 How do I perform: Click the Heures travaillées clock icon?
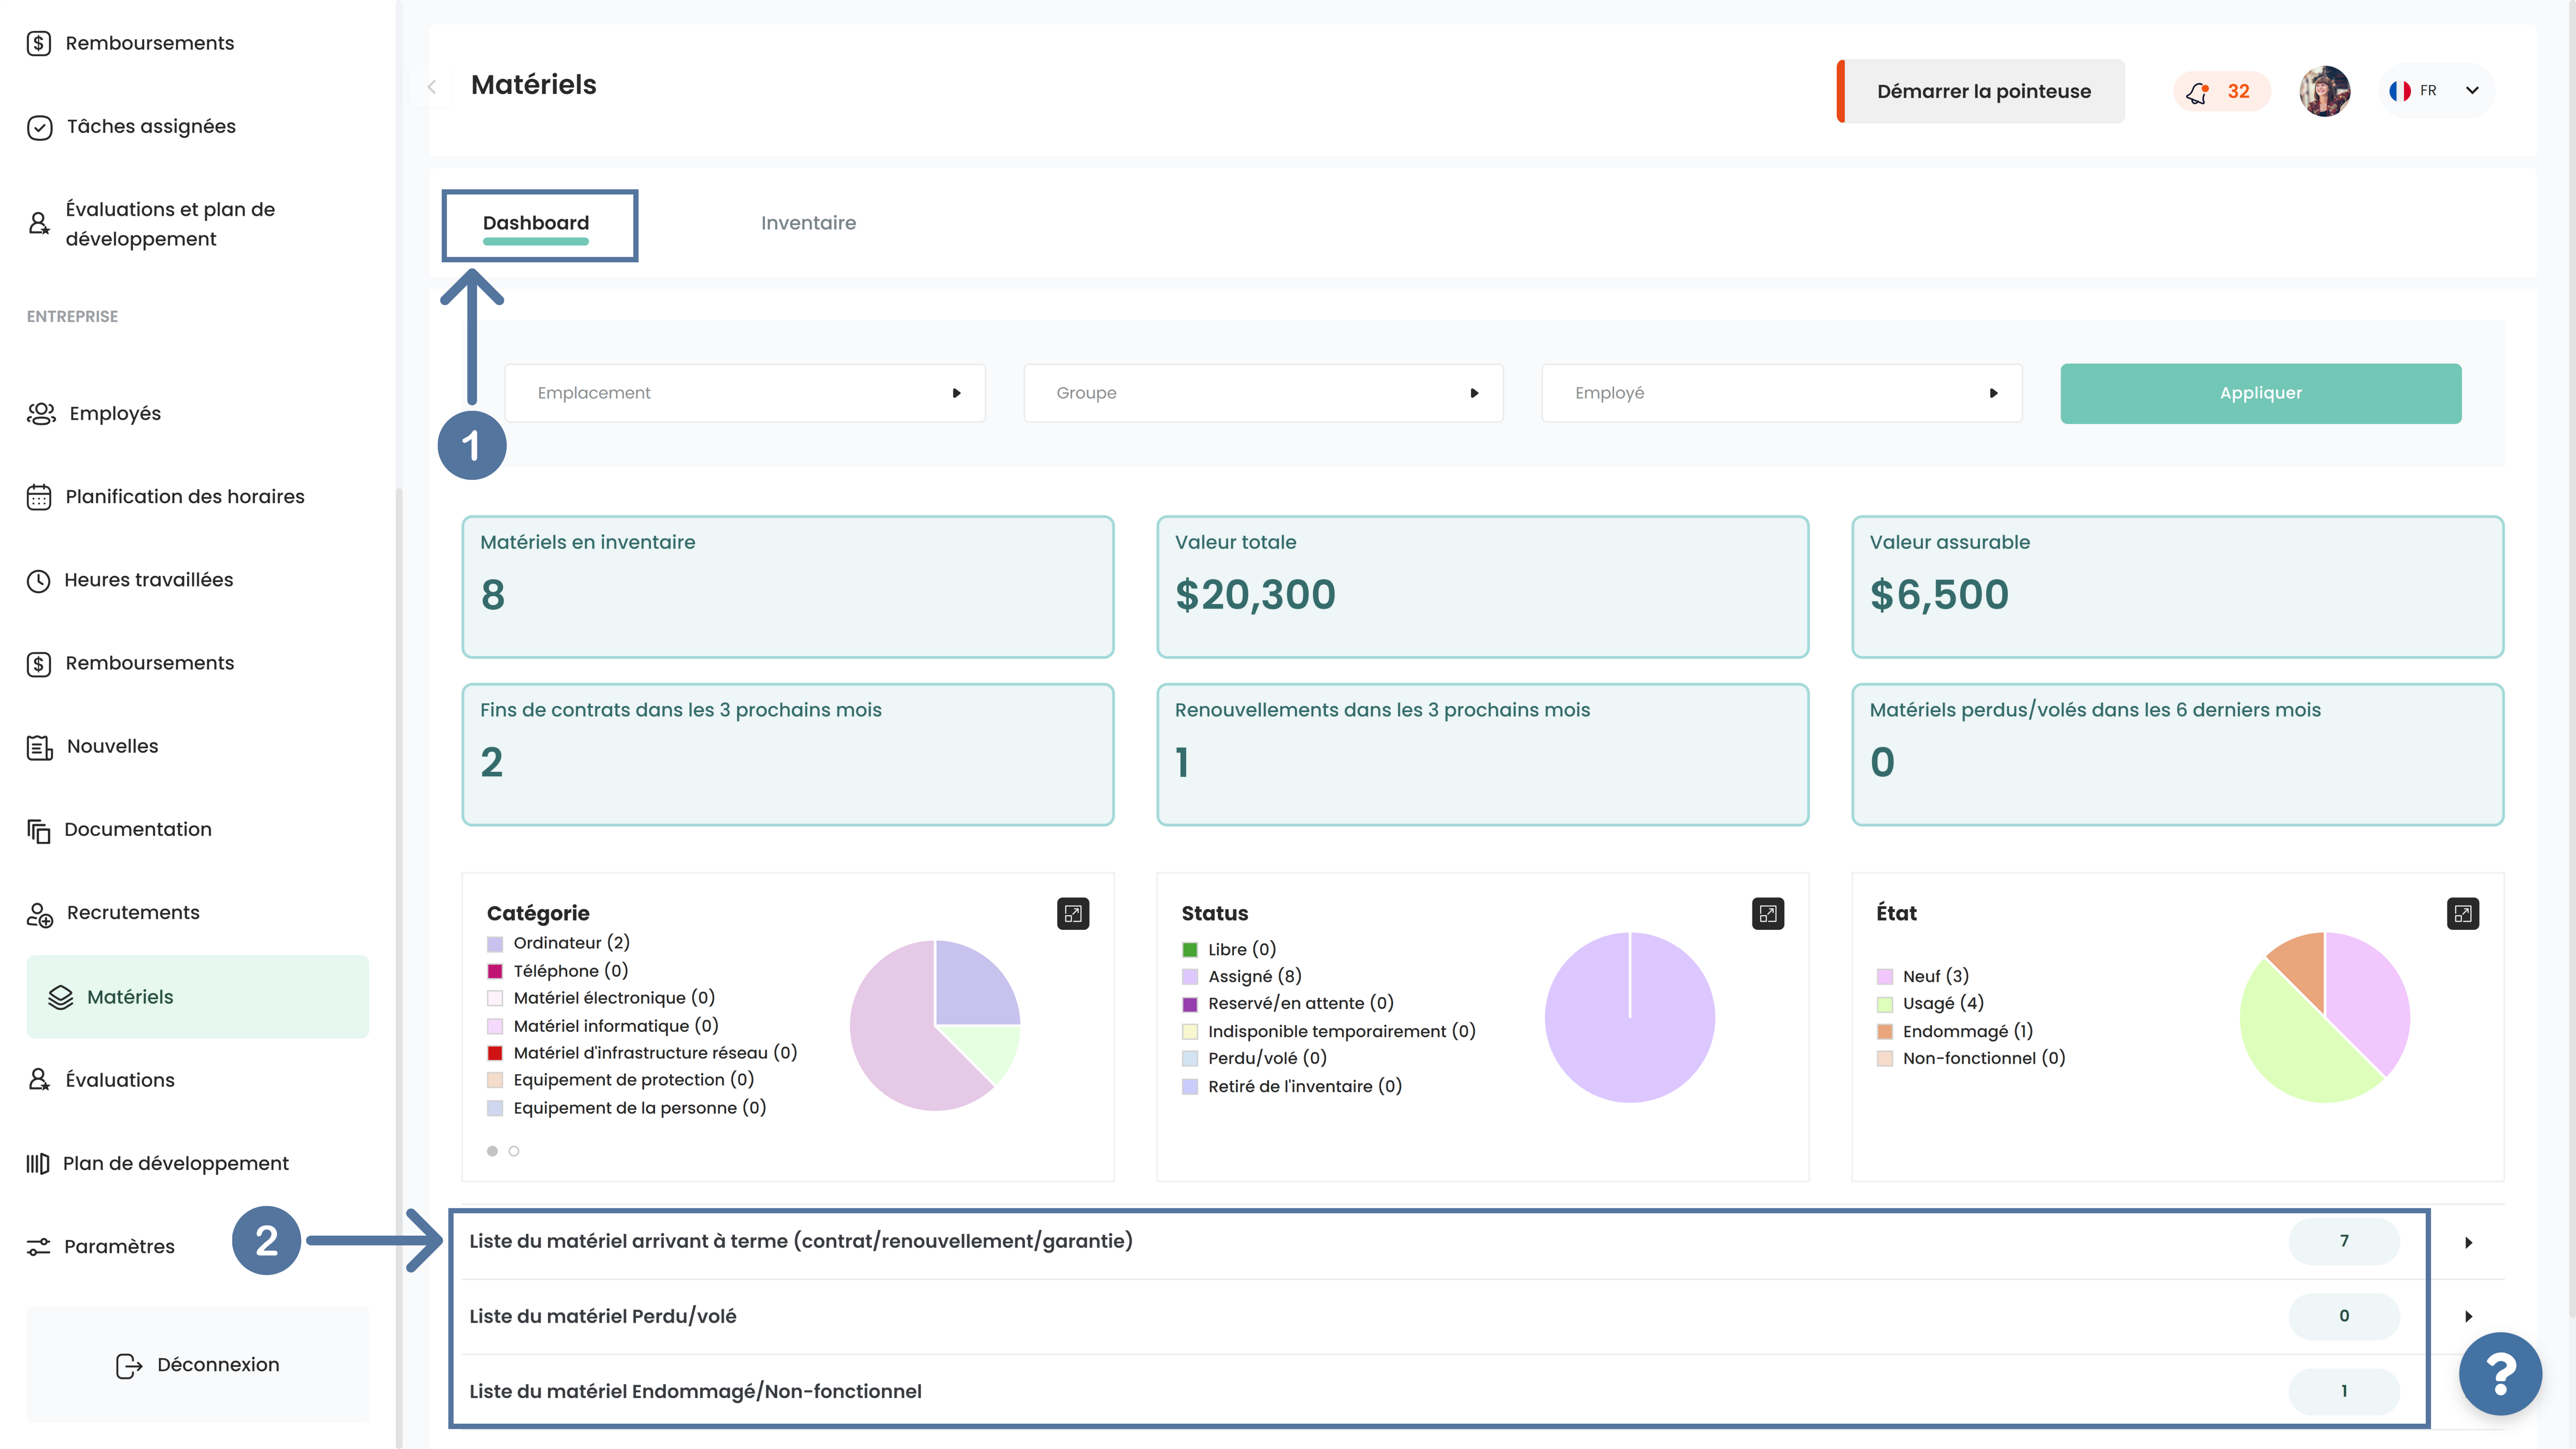coord(38,581)
